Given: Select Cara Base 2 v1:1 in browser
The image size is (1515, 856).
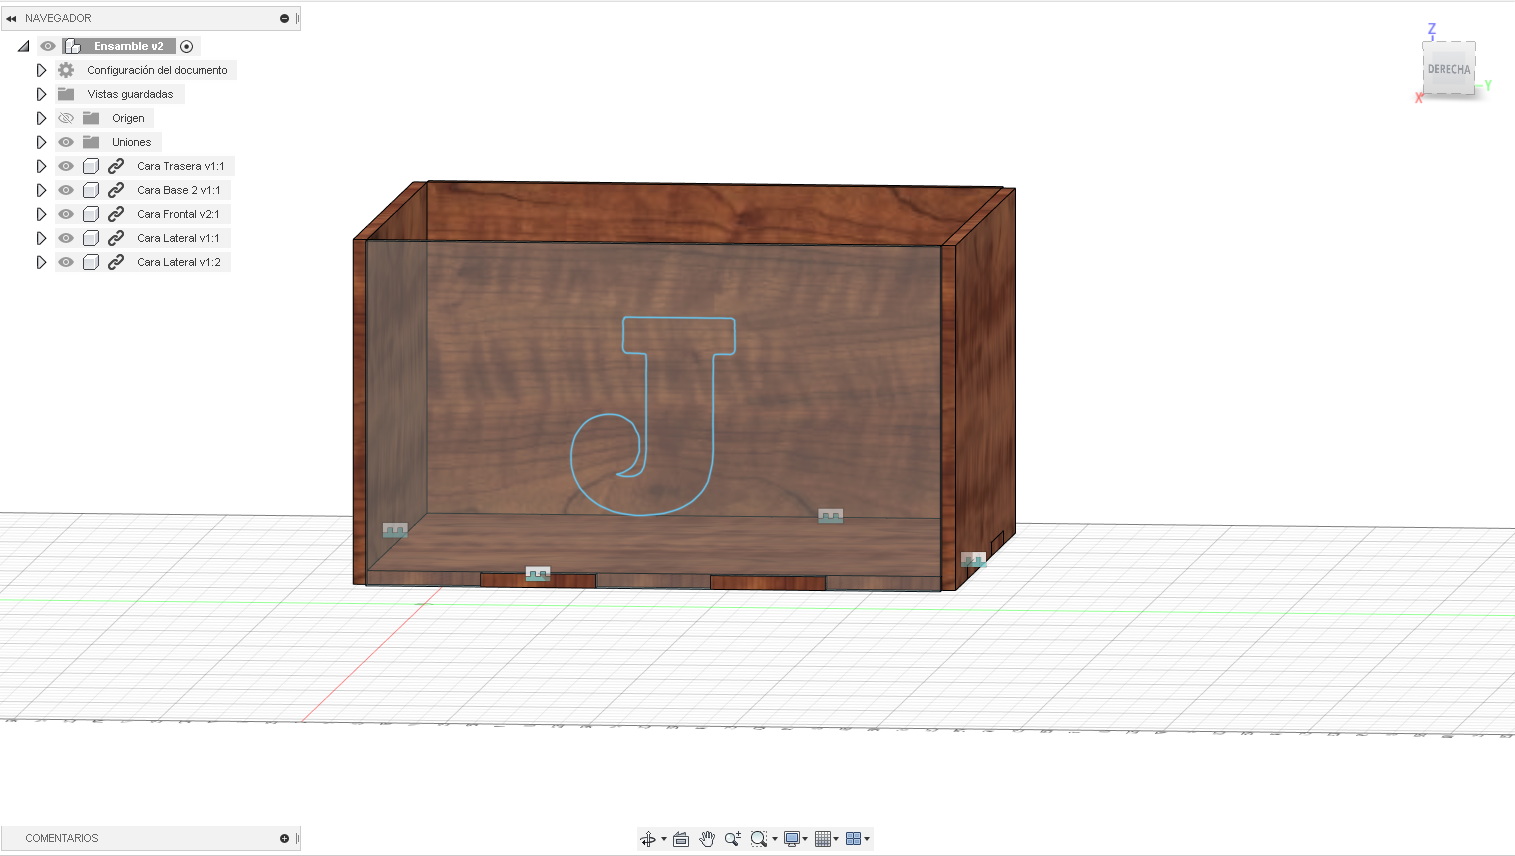Looking at the screenshot, I should tap(178, 190).
